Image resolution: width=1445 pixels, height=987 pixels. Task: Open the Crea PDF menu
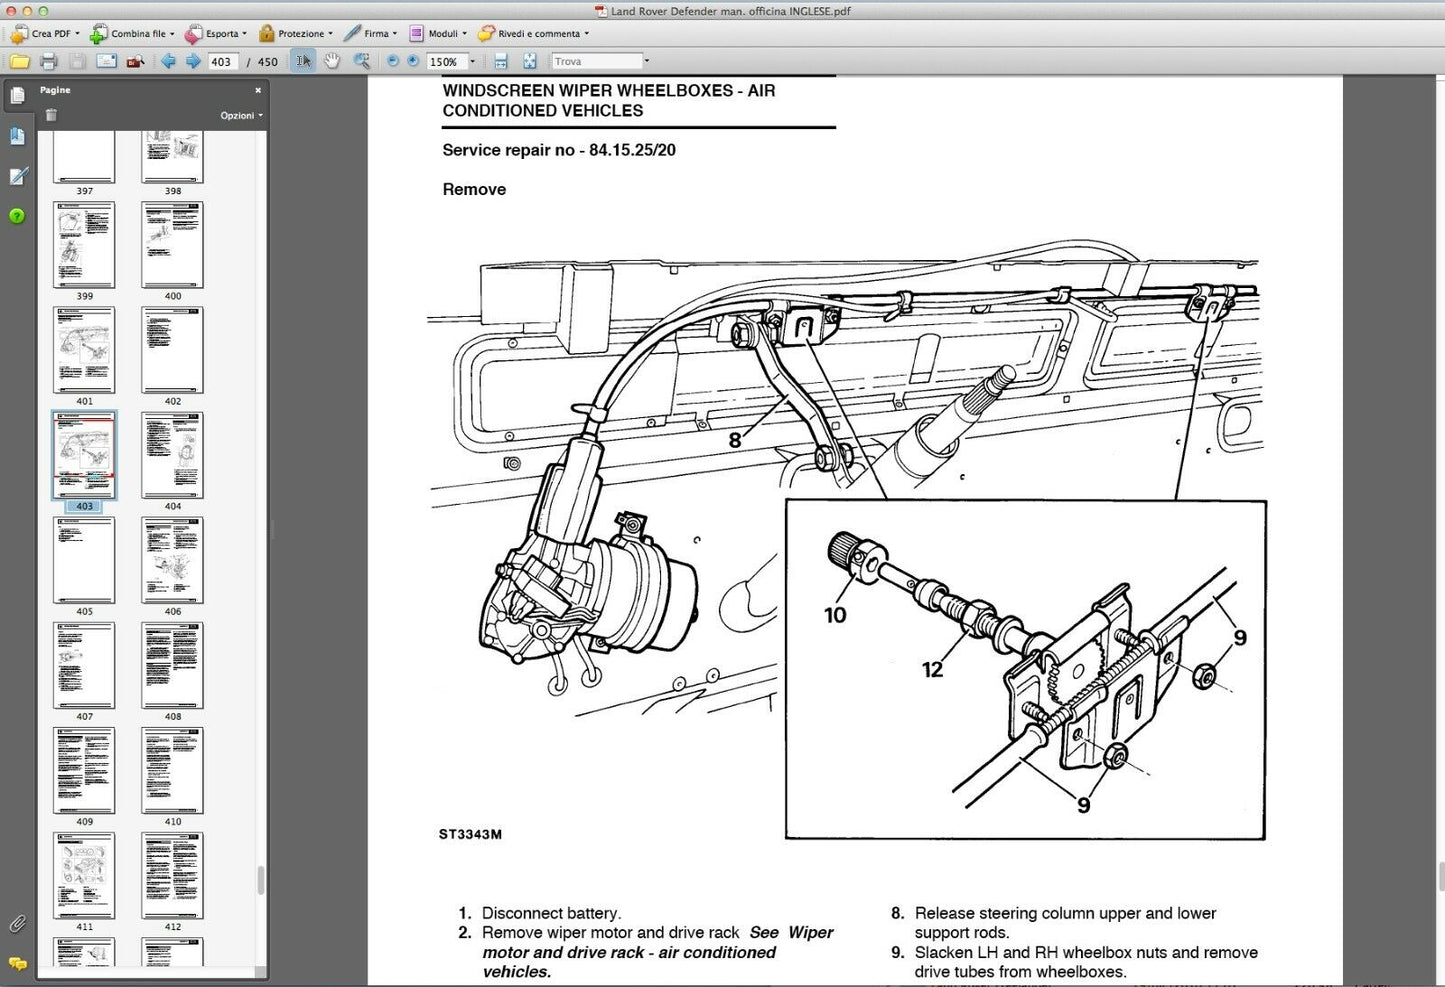point(45,34)
